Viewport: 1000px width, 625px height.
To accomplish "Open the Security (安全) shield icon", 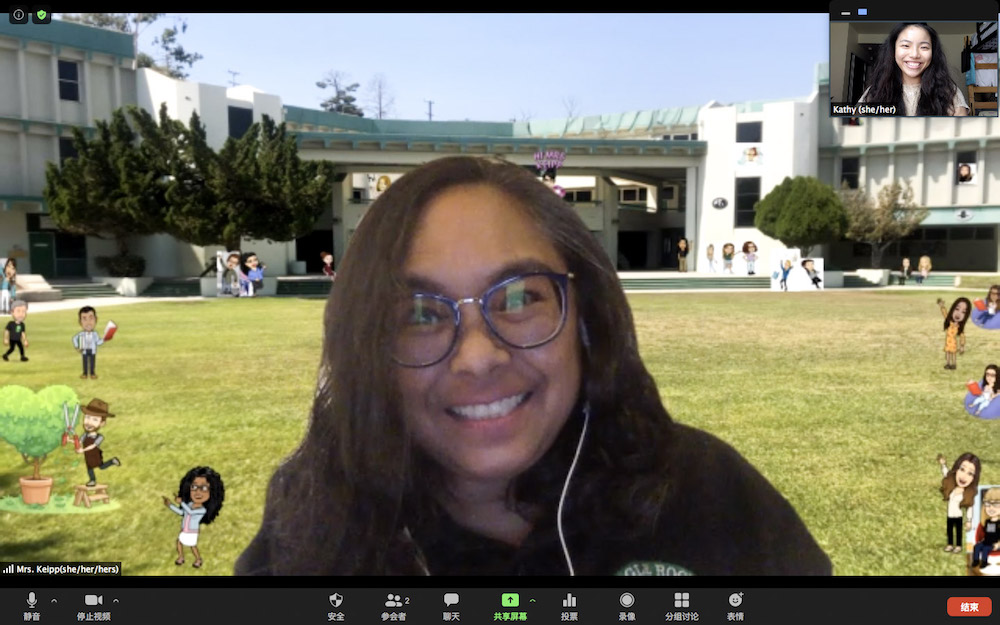I will 336,604.
